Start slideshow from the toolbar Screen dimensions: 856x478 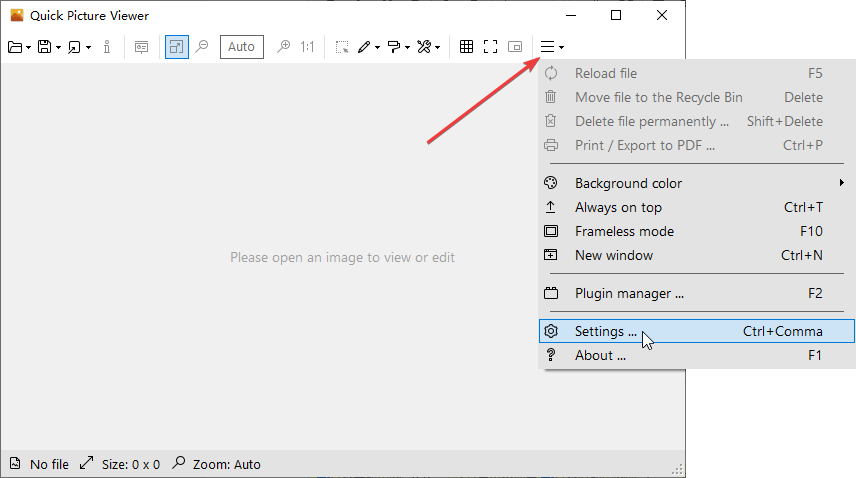pyautogui.click(x=141, y=47)
